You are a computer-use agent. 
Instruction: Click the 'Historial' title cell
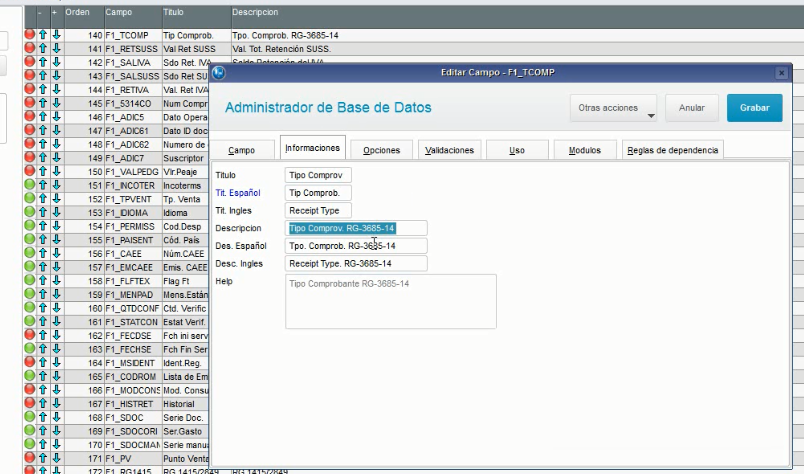click(185, 404)
